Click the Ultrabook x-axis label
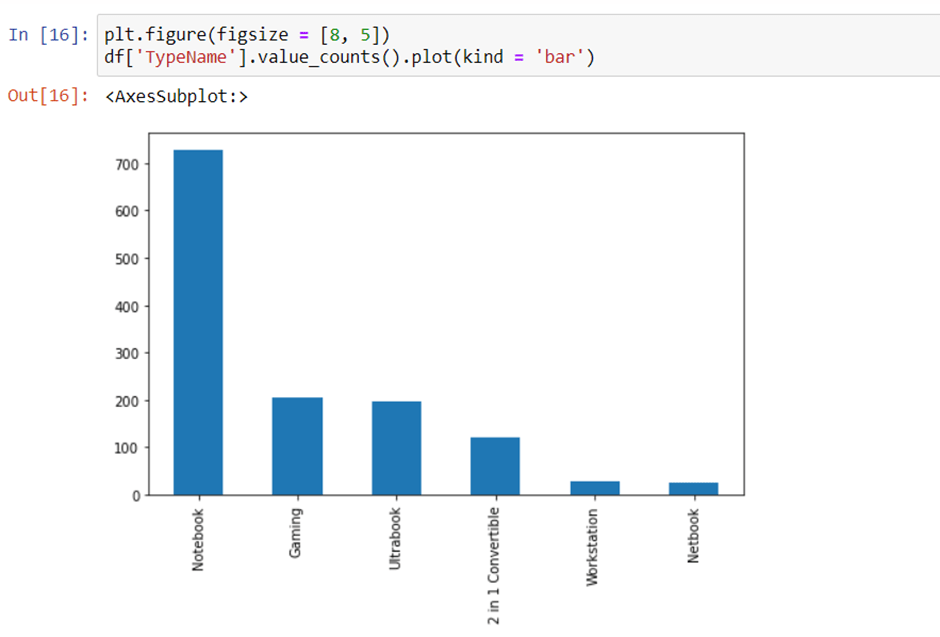This screenshot has height=637, width=940. pyautogui.click(x=394, y=538)
